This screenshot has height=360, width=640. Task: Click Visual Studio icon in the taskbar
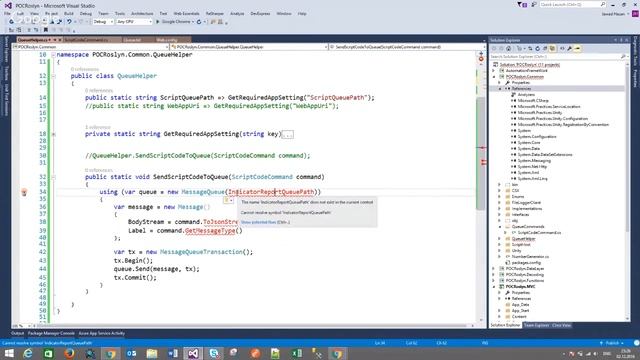coord(193,353)
